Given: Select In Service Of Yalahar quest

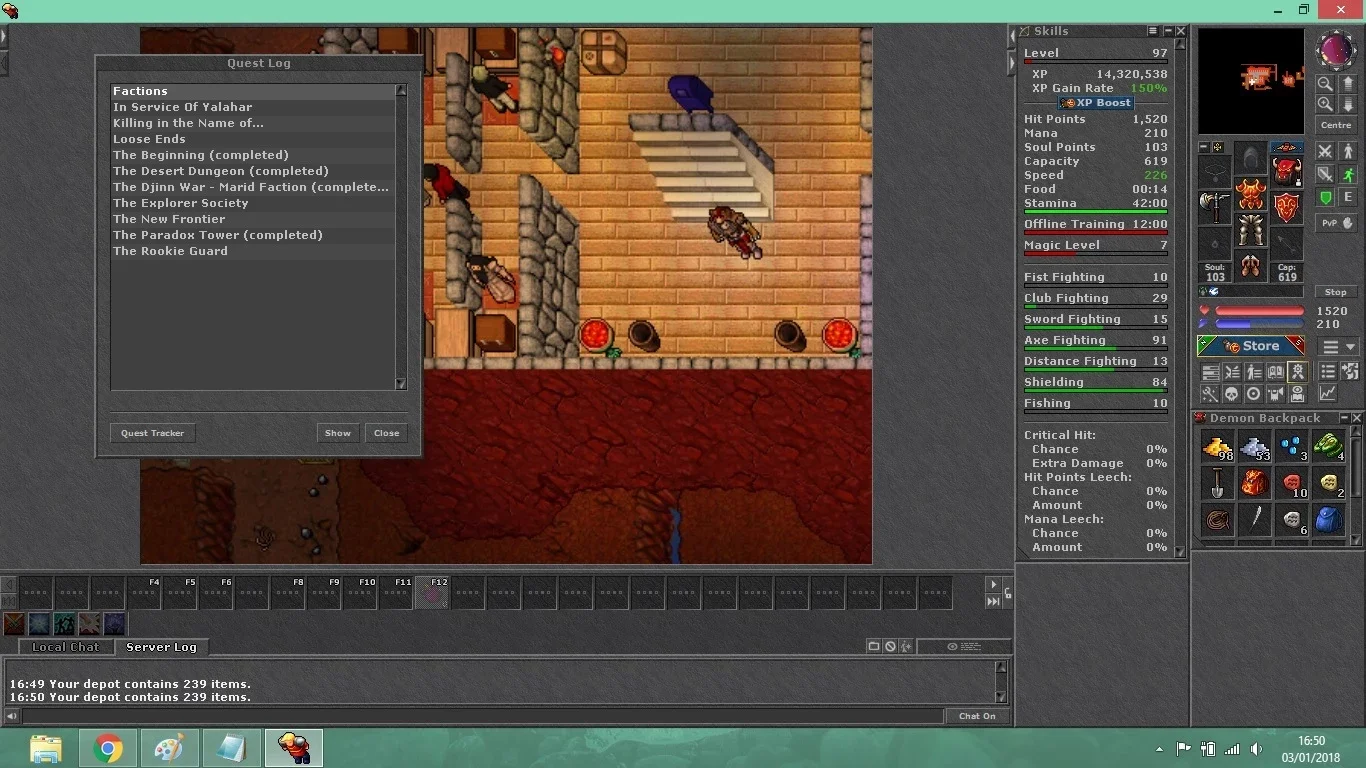Looking at the screenshot, I should 253,107.
